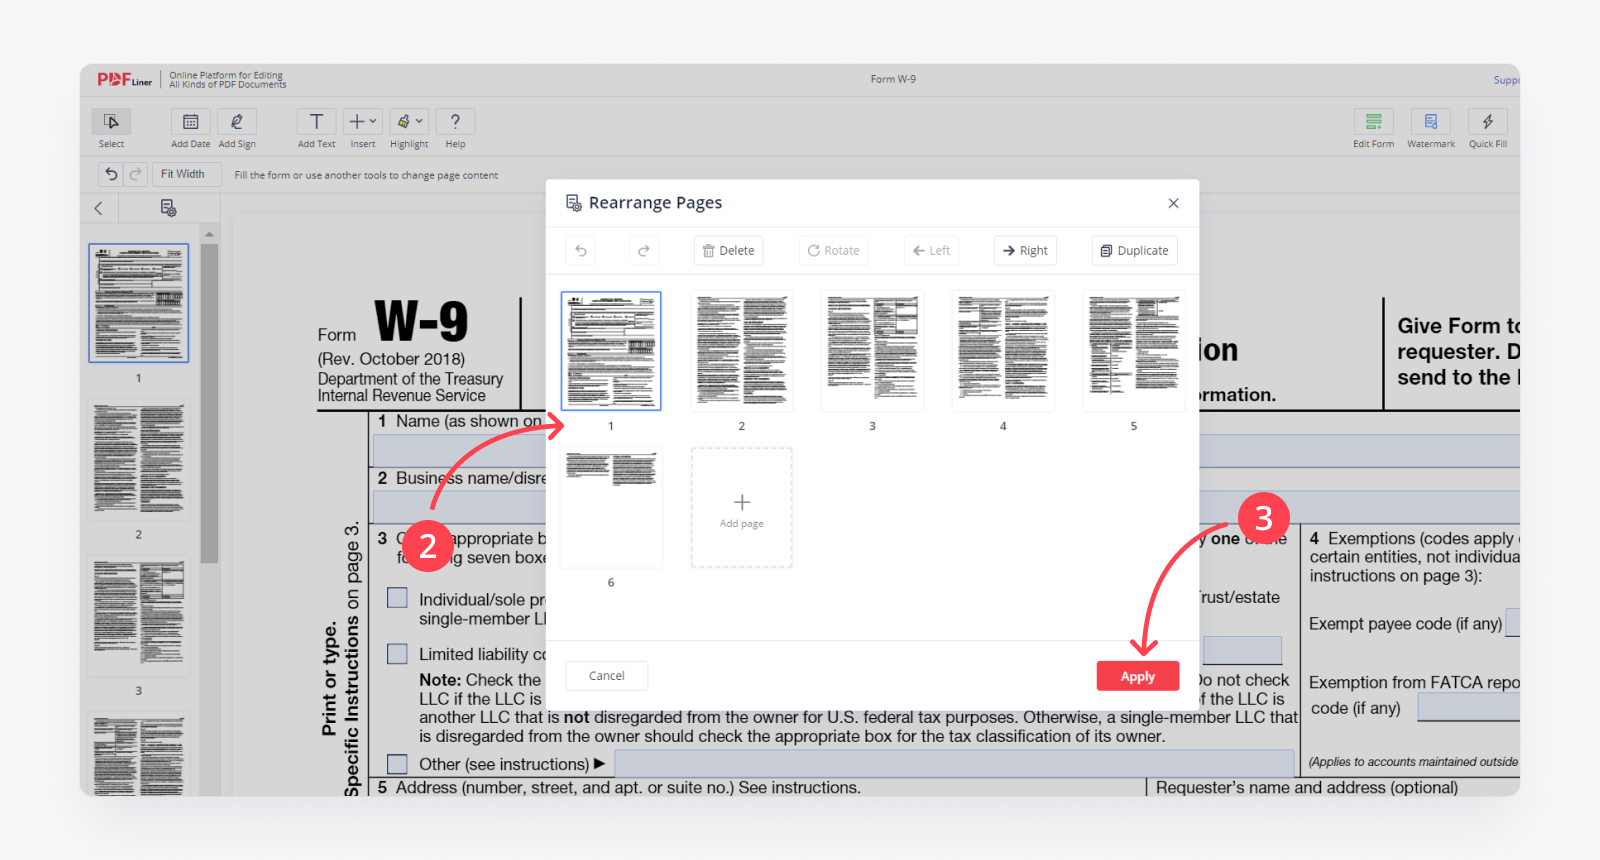
Task: Expand the Insert dropdown arrow
Action: coord(374,121)
